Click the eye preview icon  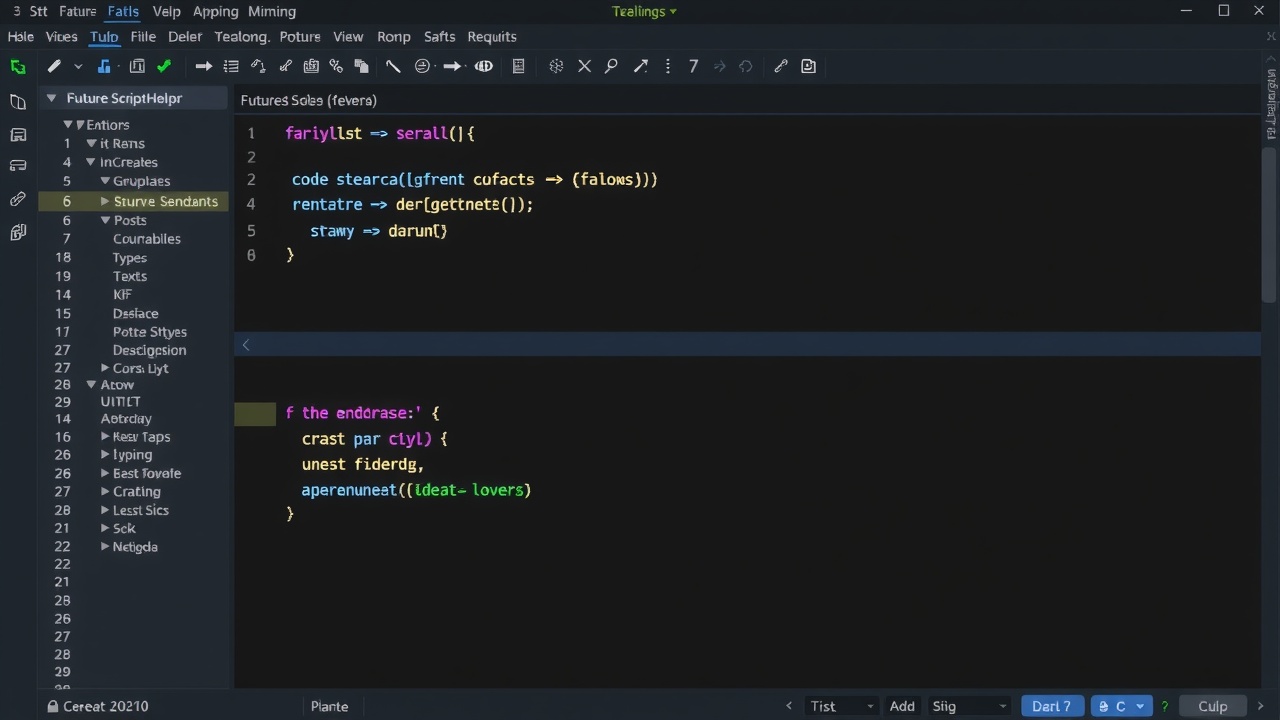point(484,66)
